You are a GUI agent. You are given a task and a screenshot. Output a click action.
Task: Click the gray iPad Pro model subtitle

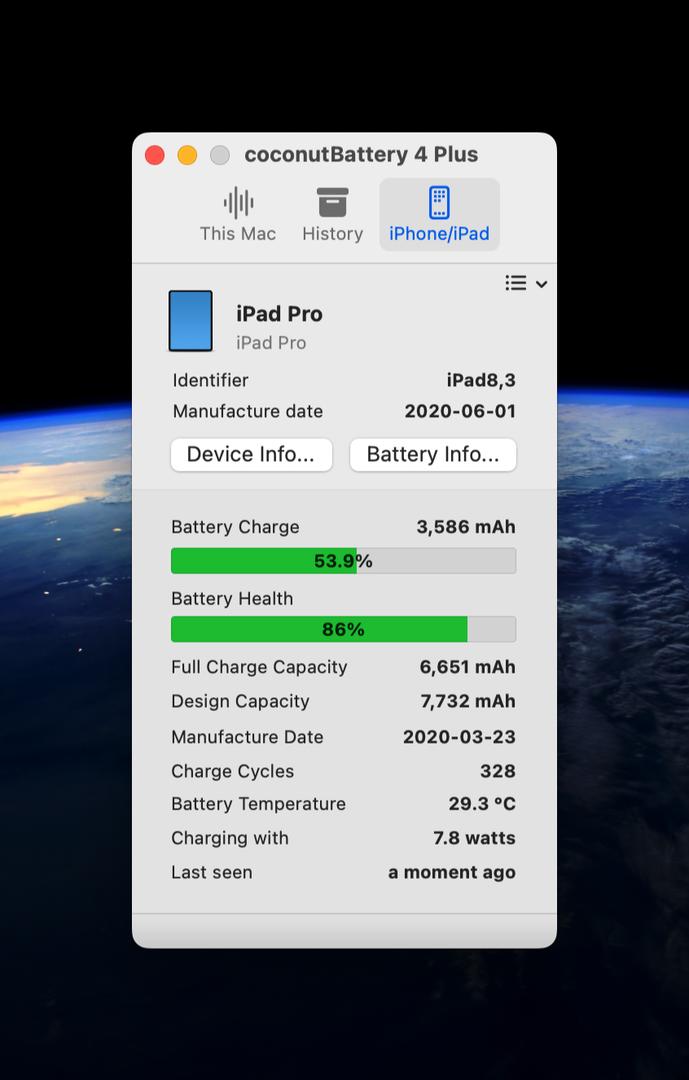click(x=271, y=343)
